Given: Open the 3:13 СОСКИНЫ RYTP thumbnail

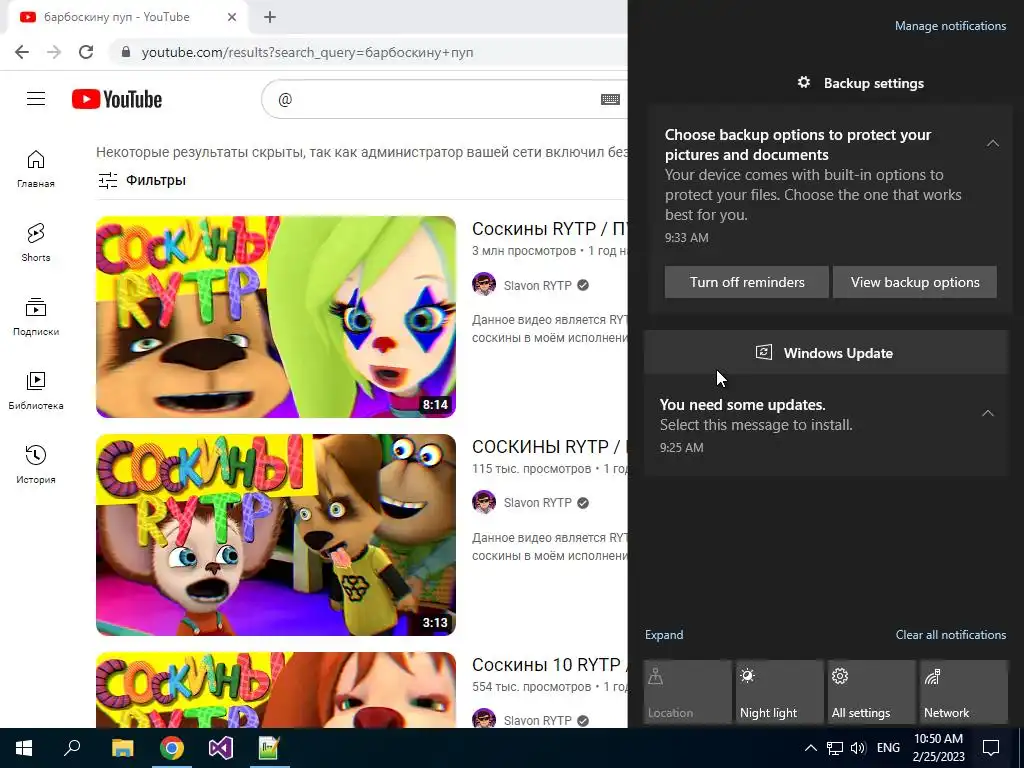Looking at the screenshot, I should tap(276, 535).
